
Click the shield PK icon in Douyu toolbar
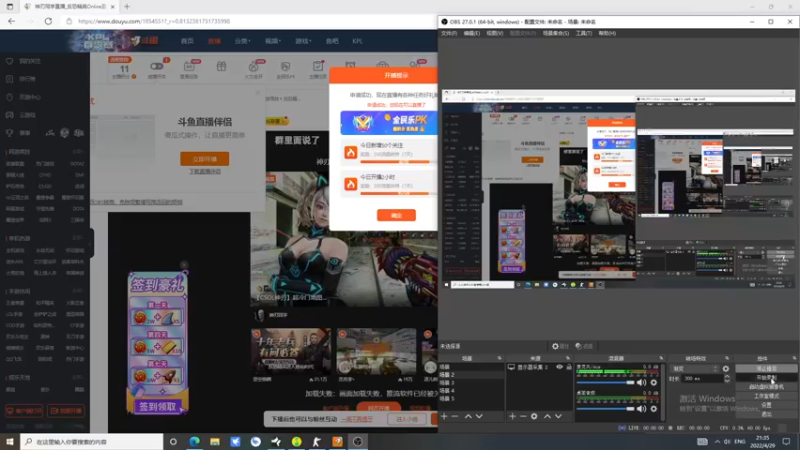point(285,67)
